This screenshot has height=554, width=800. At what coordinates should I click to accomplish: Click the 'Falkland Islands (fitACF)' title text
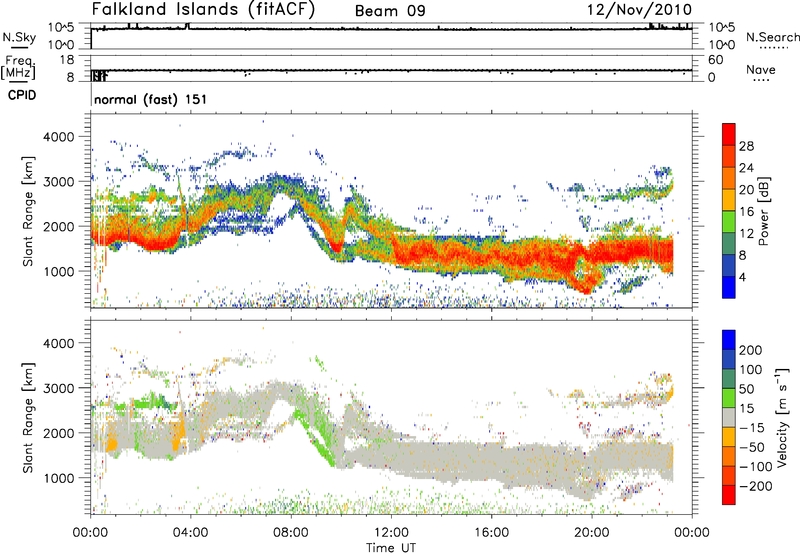coord(203,10)
